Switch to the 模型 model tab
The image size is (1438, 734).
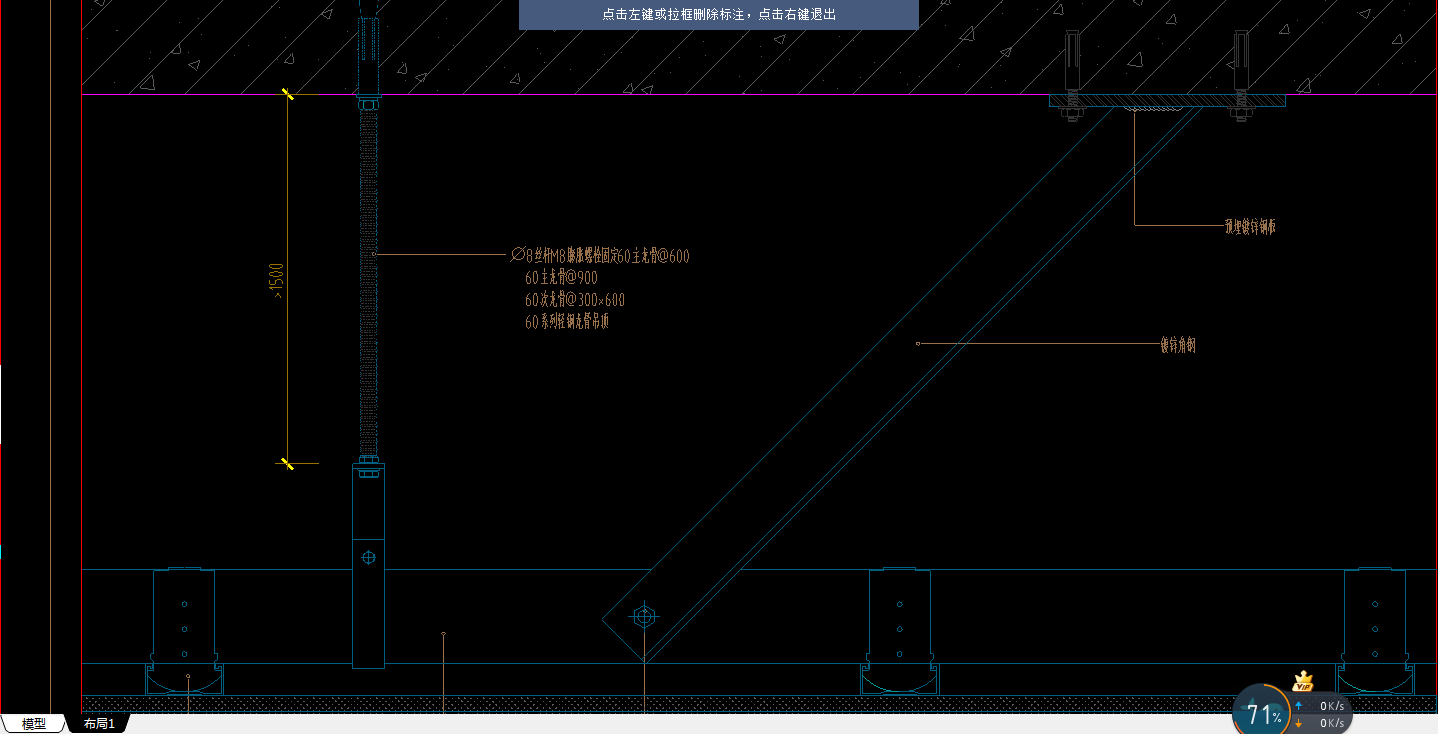click(x=34, y=724)
